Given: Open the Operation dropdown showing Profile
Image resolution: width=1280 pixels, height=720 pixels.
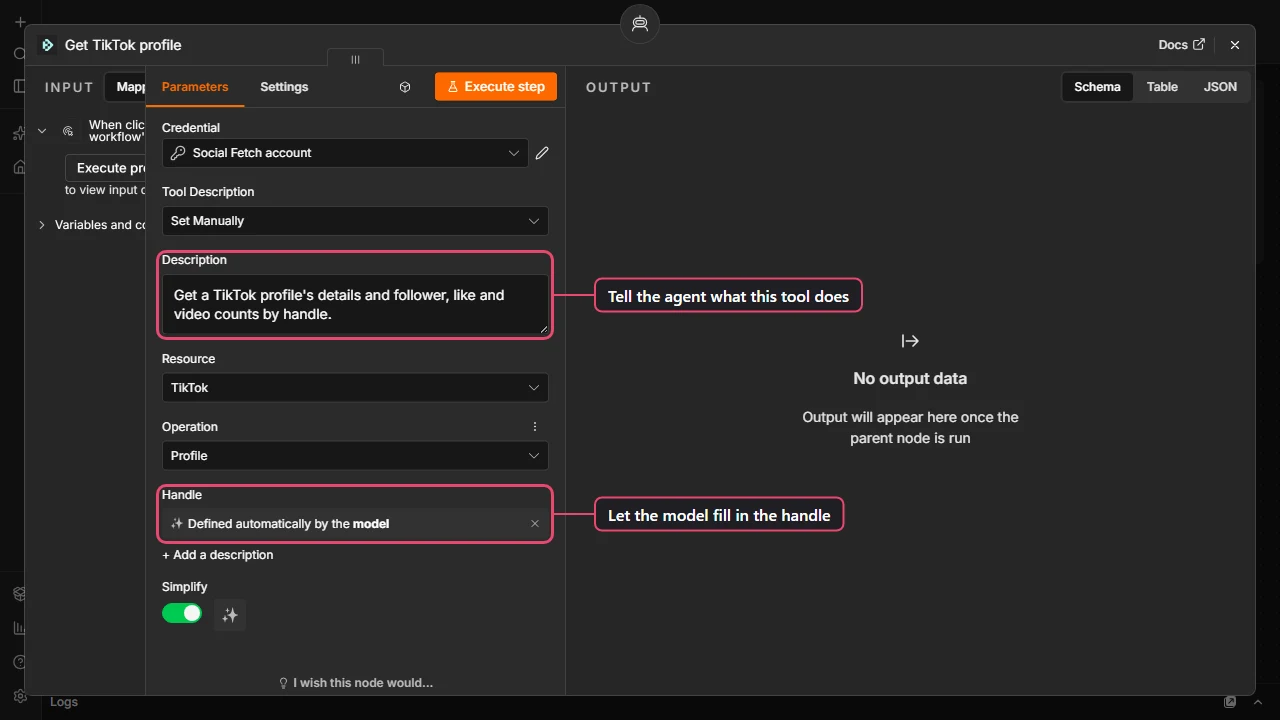Looking at the screenshot, I should [x=355, y=456].
